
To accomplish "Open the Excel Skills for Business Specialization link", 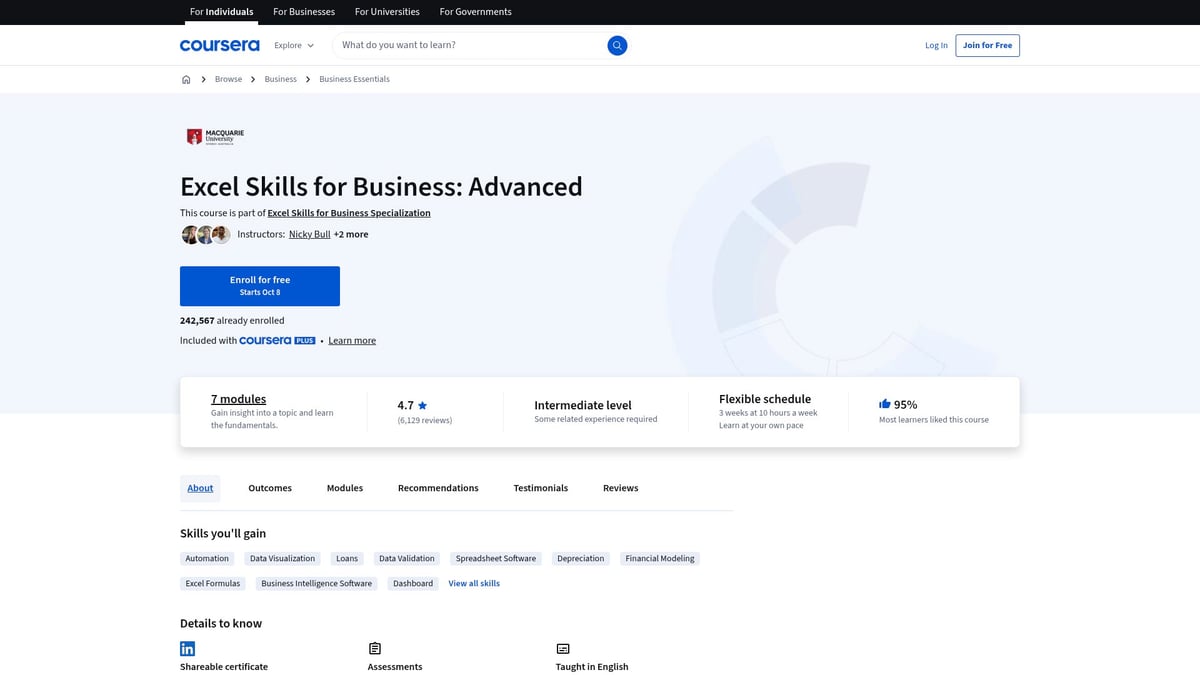I will (x=348, y=212).
